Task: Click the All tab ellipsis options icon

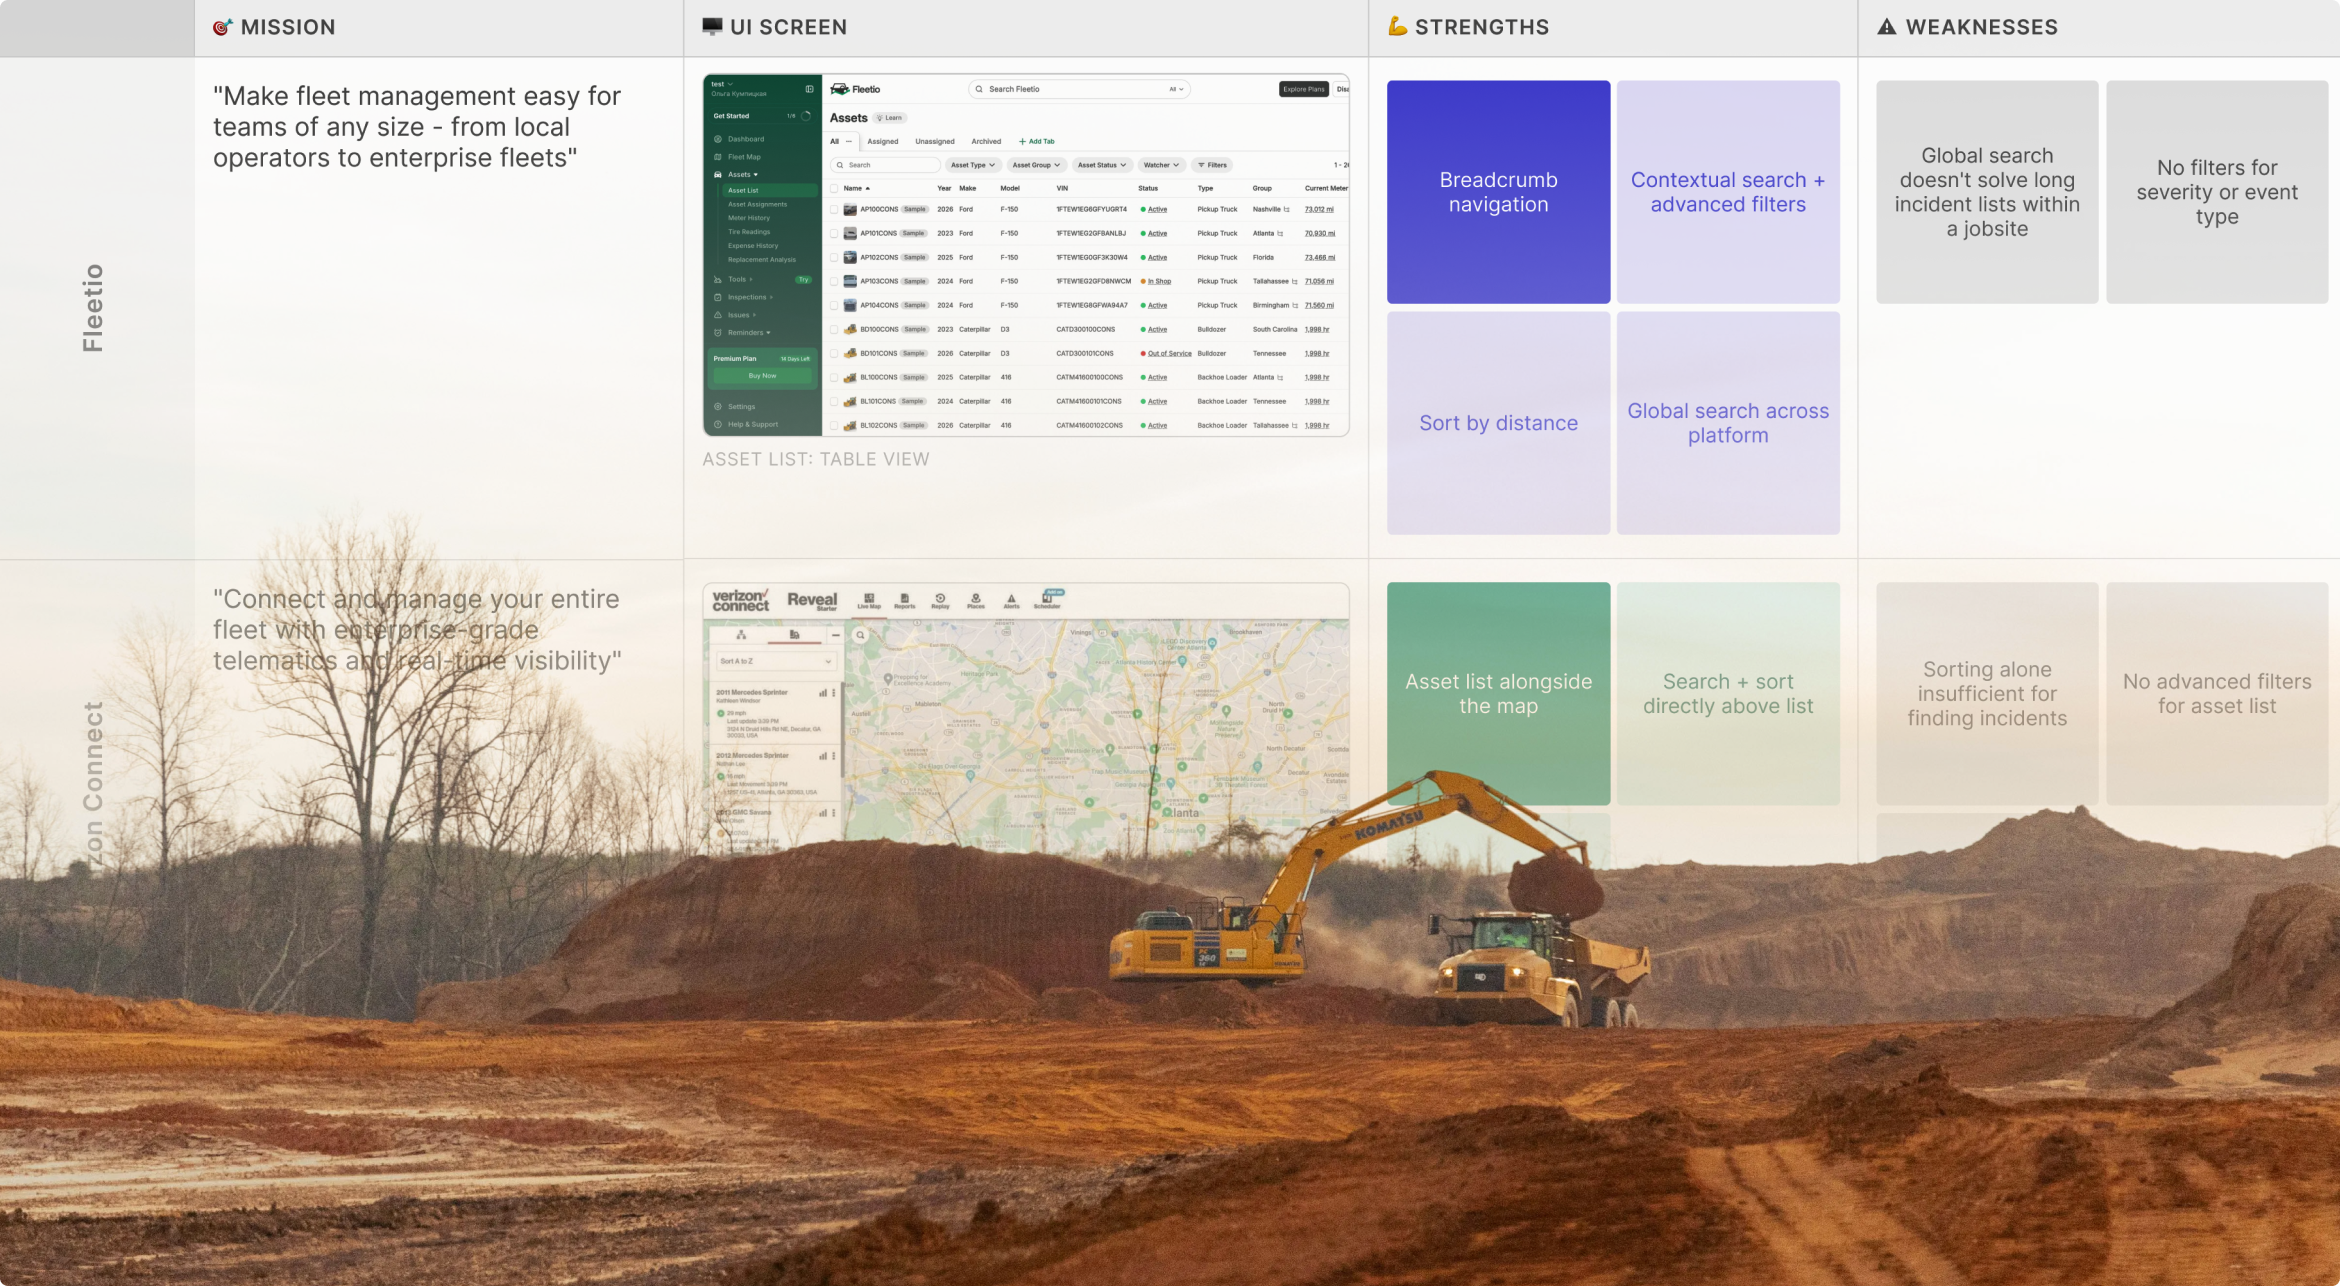Action: point(849,141)
